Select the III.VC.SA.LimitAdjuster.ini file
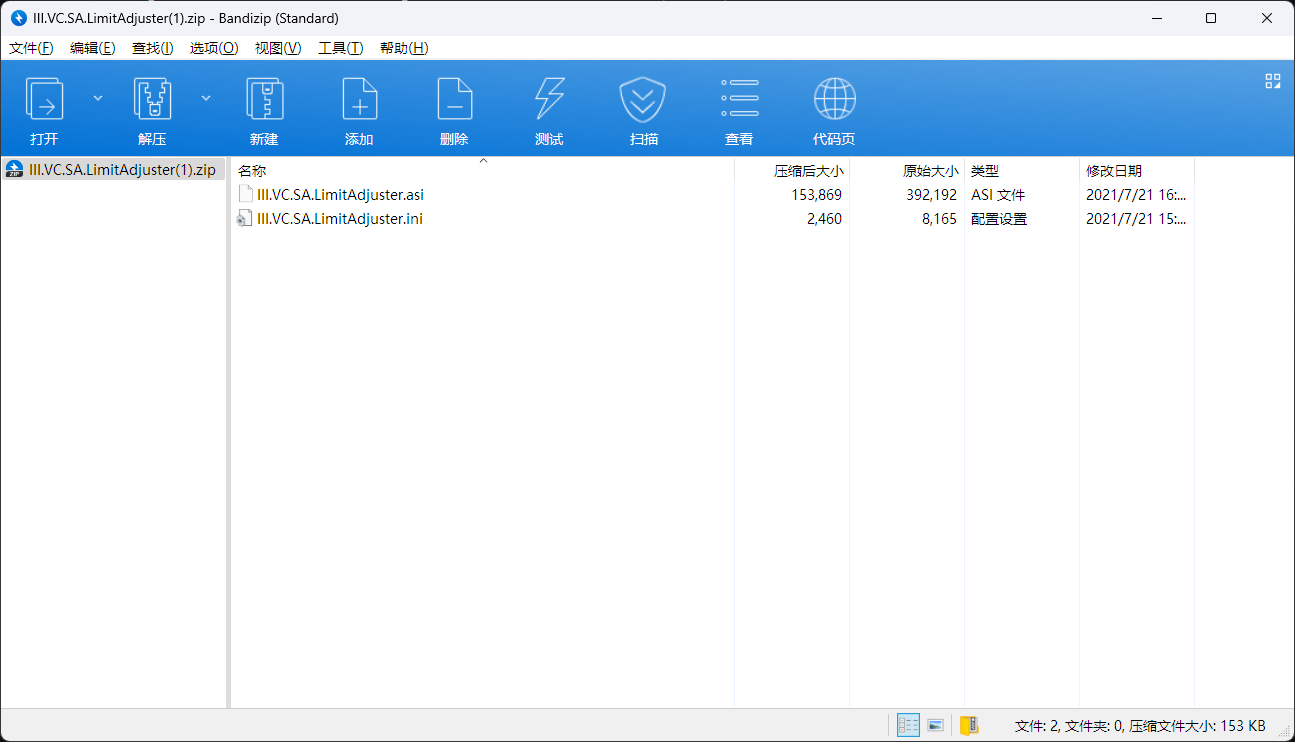1295x742 pixels. (340, 219)
